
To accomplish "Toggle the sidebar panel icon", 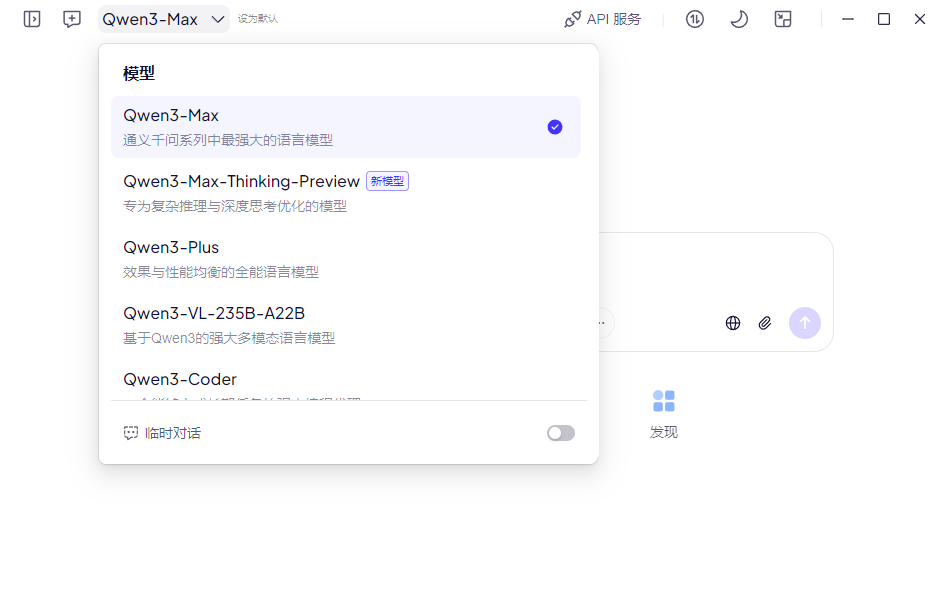I will pyautogui.click(x=32, y=19).
